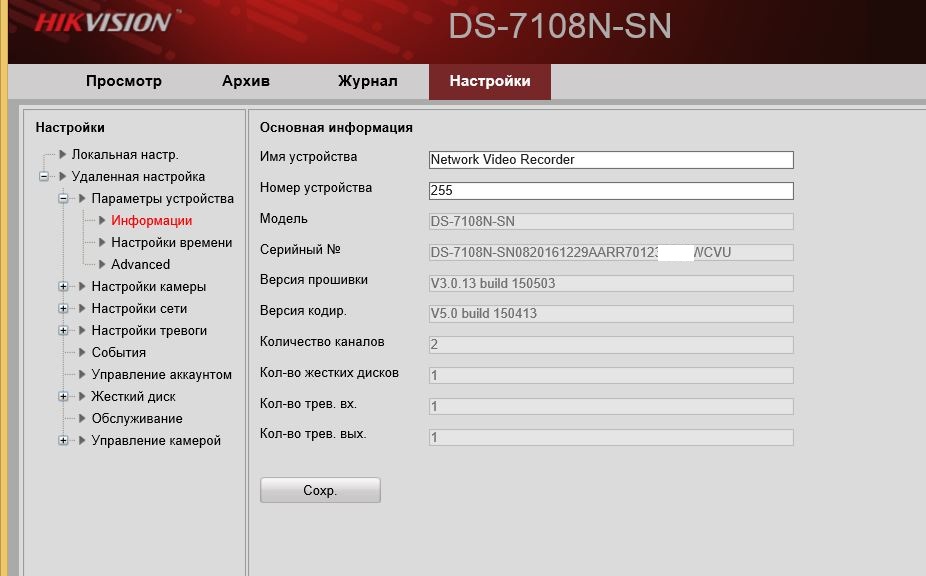Screen dimensions: 926x576
Task: Select Жесткий диск tree item
Action: [x=133, y=396]
